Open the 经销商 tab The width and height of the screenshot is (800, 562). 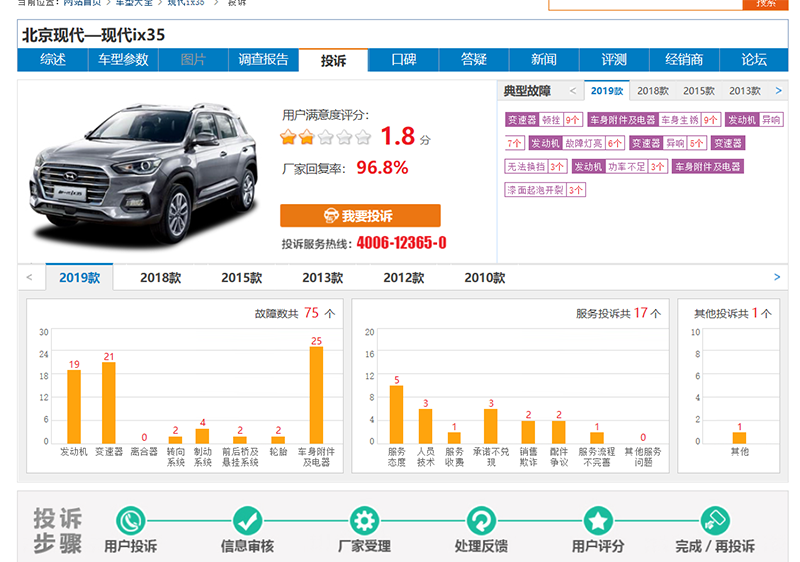pos(684,60)
